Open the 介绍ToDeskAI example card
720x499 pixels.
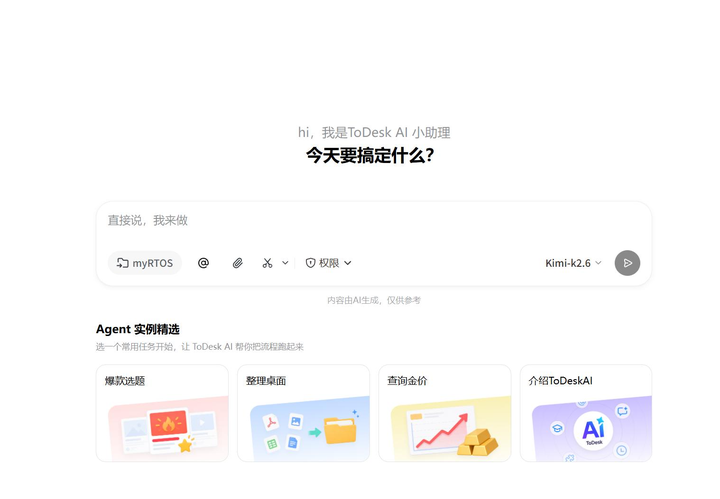click(x=586, y=413)
